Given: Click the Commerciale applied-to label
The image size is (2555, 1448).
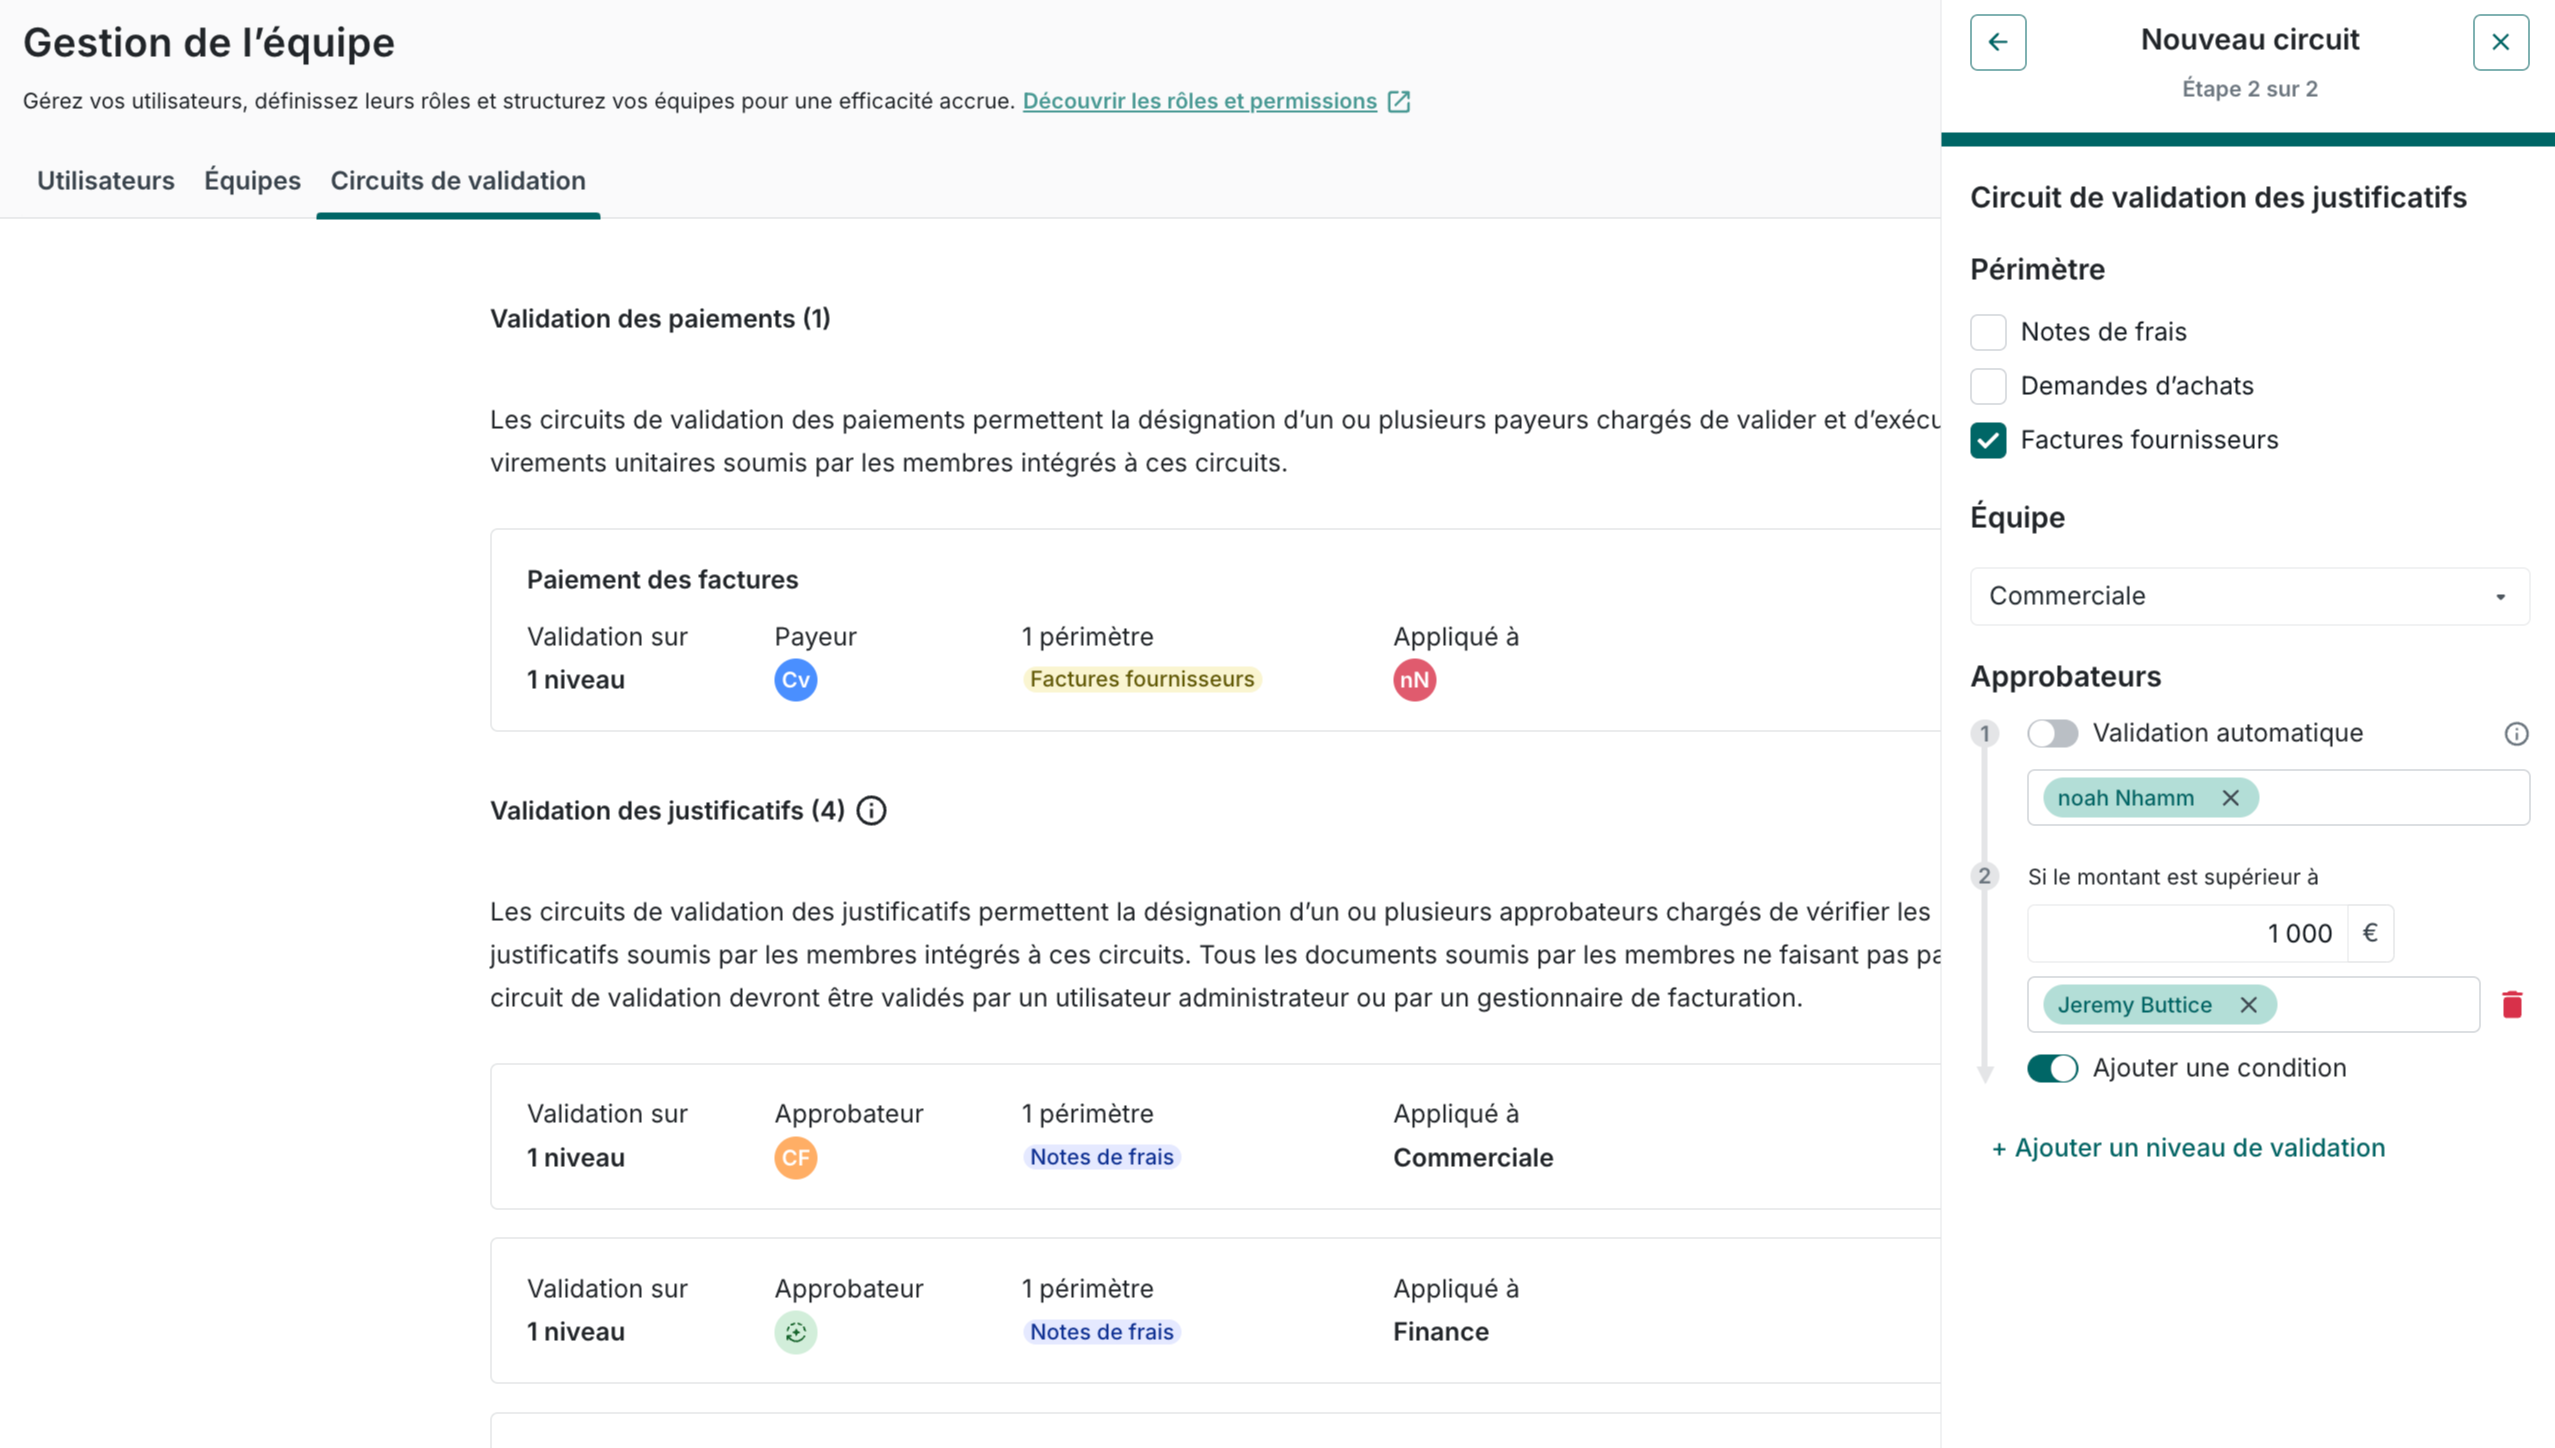Looking at the screenshot, I should (x=1473, y=1157).
